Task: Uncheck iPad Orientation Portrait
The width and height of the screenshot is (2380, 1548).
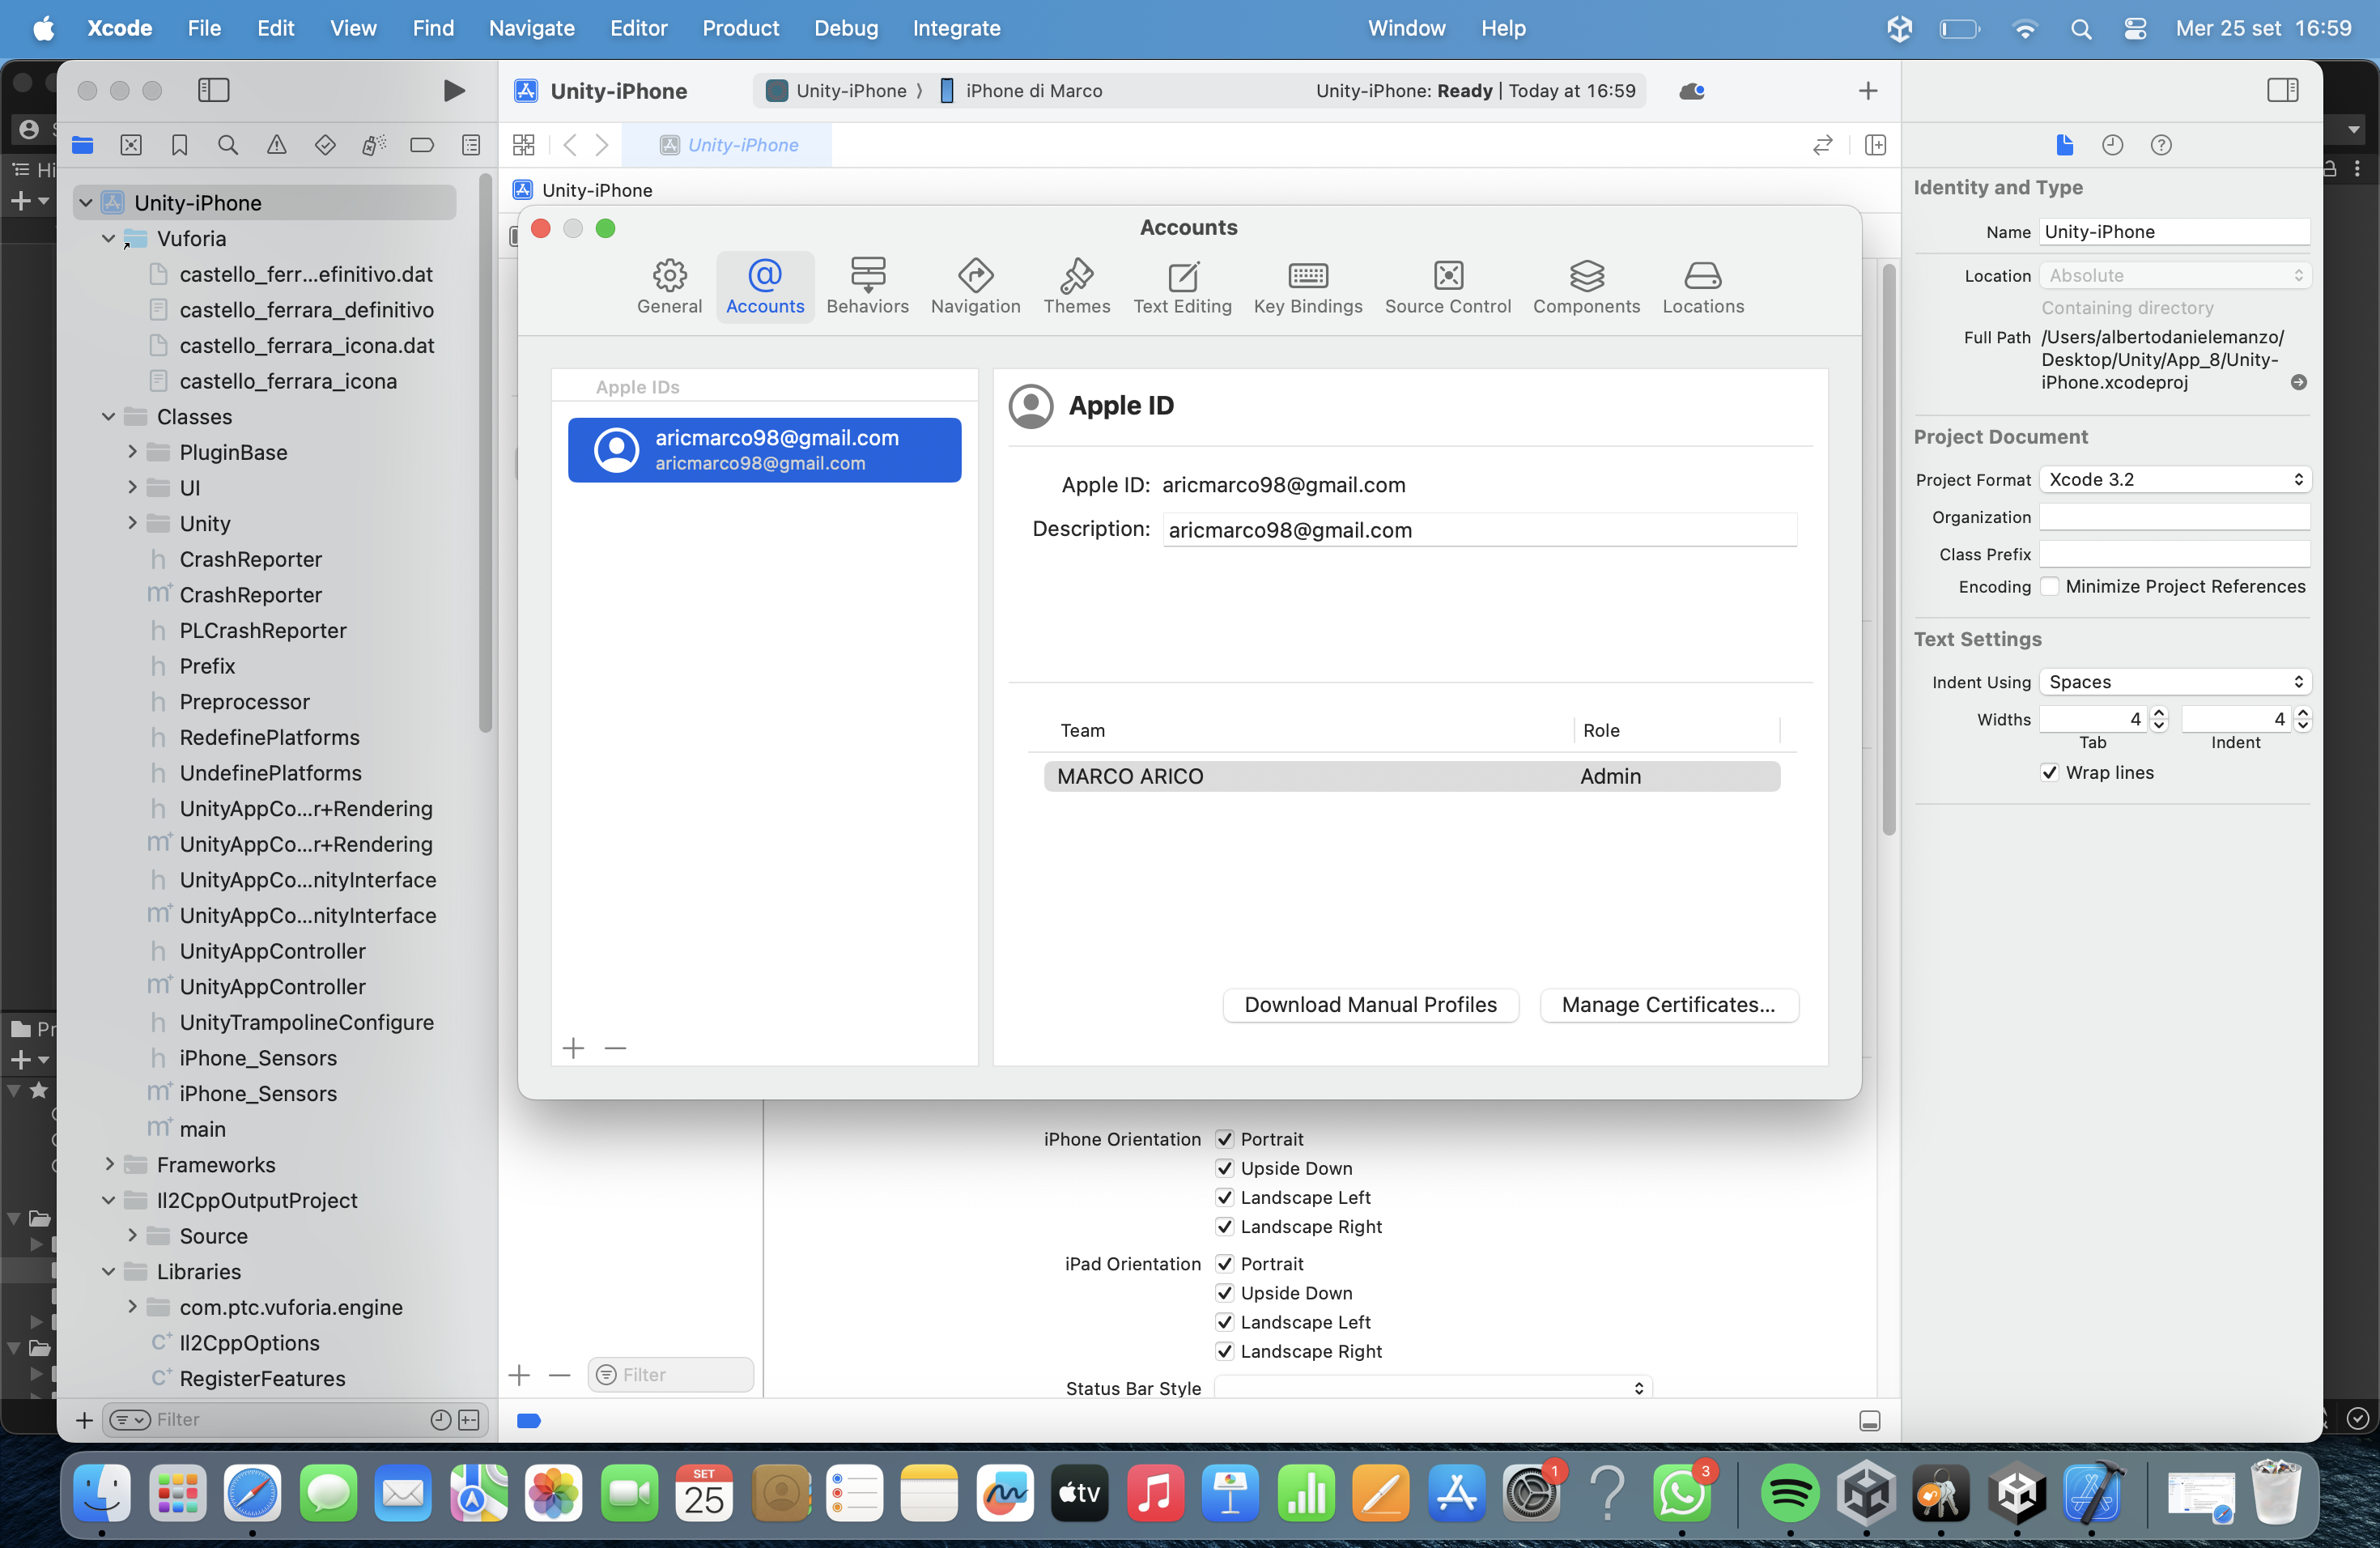Action: tap(1224, 1264)
